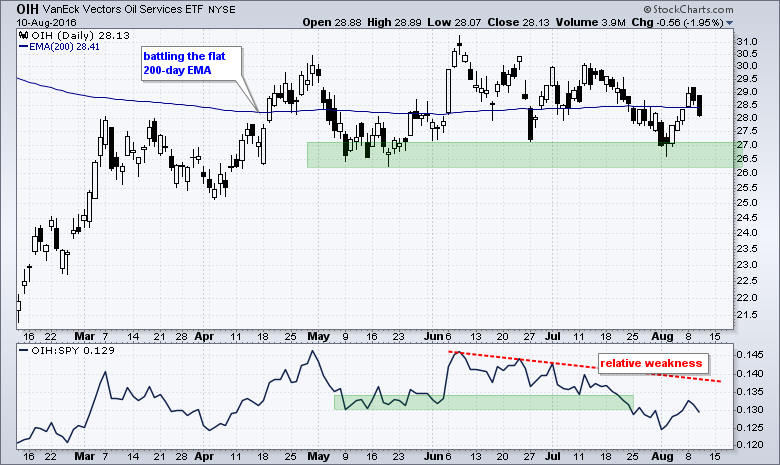Open the blue dropdown arrow beside Chg
This screenshot has width=780, height=465.
point(730,23)
